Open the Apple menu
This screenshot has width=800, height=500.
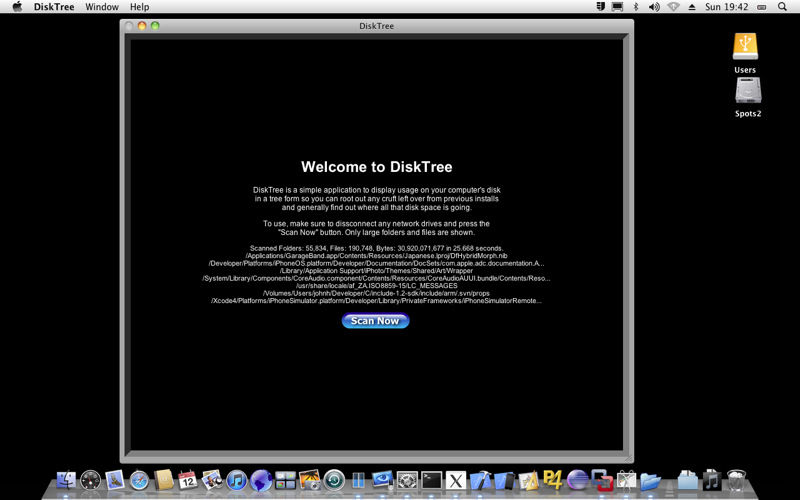pos(17,7)
